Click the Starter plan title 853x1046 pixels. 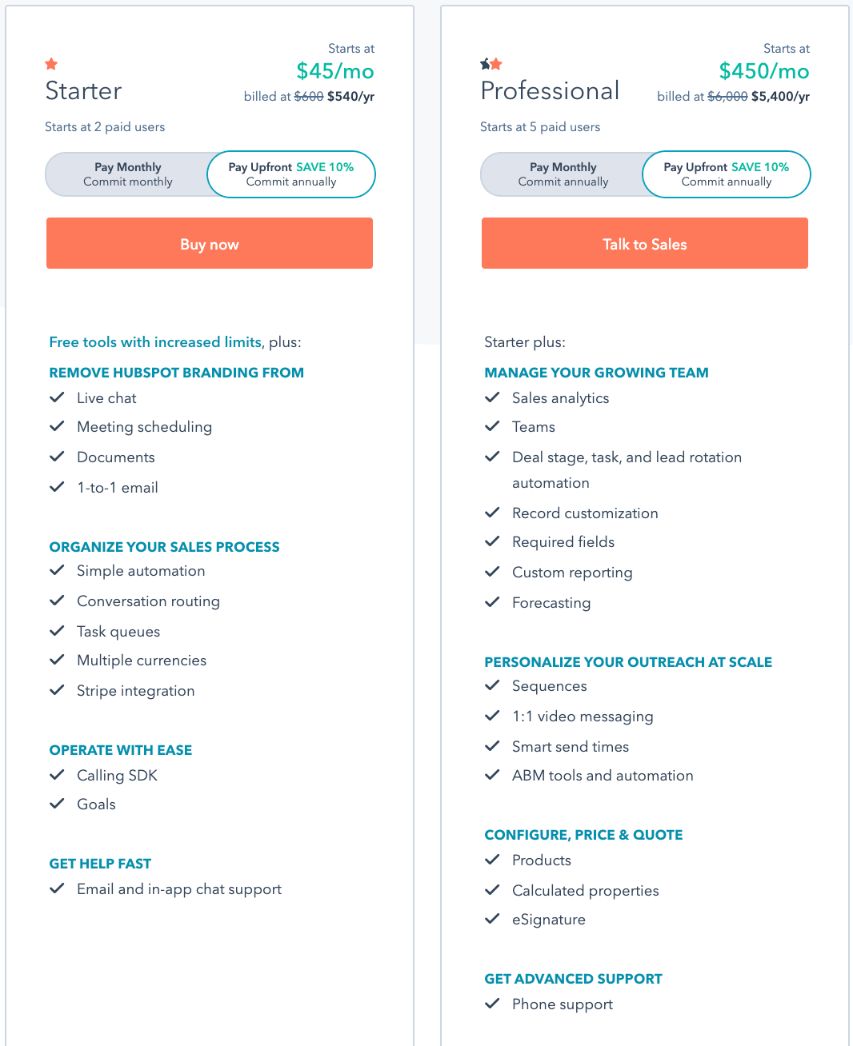click(x=83, y=91)
